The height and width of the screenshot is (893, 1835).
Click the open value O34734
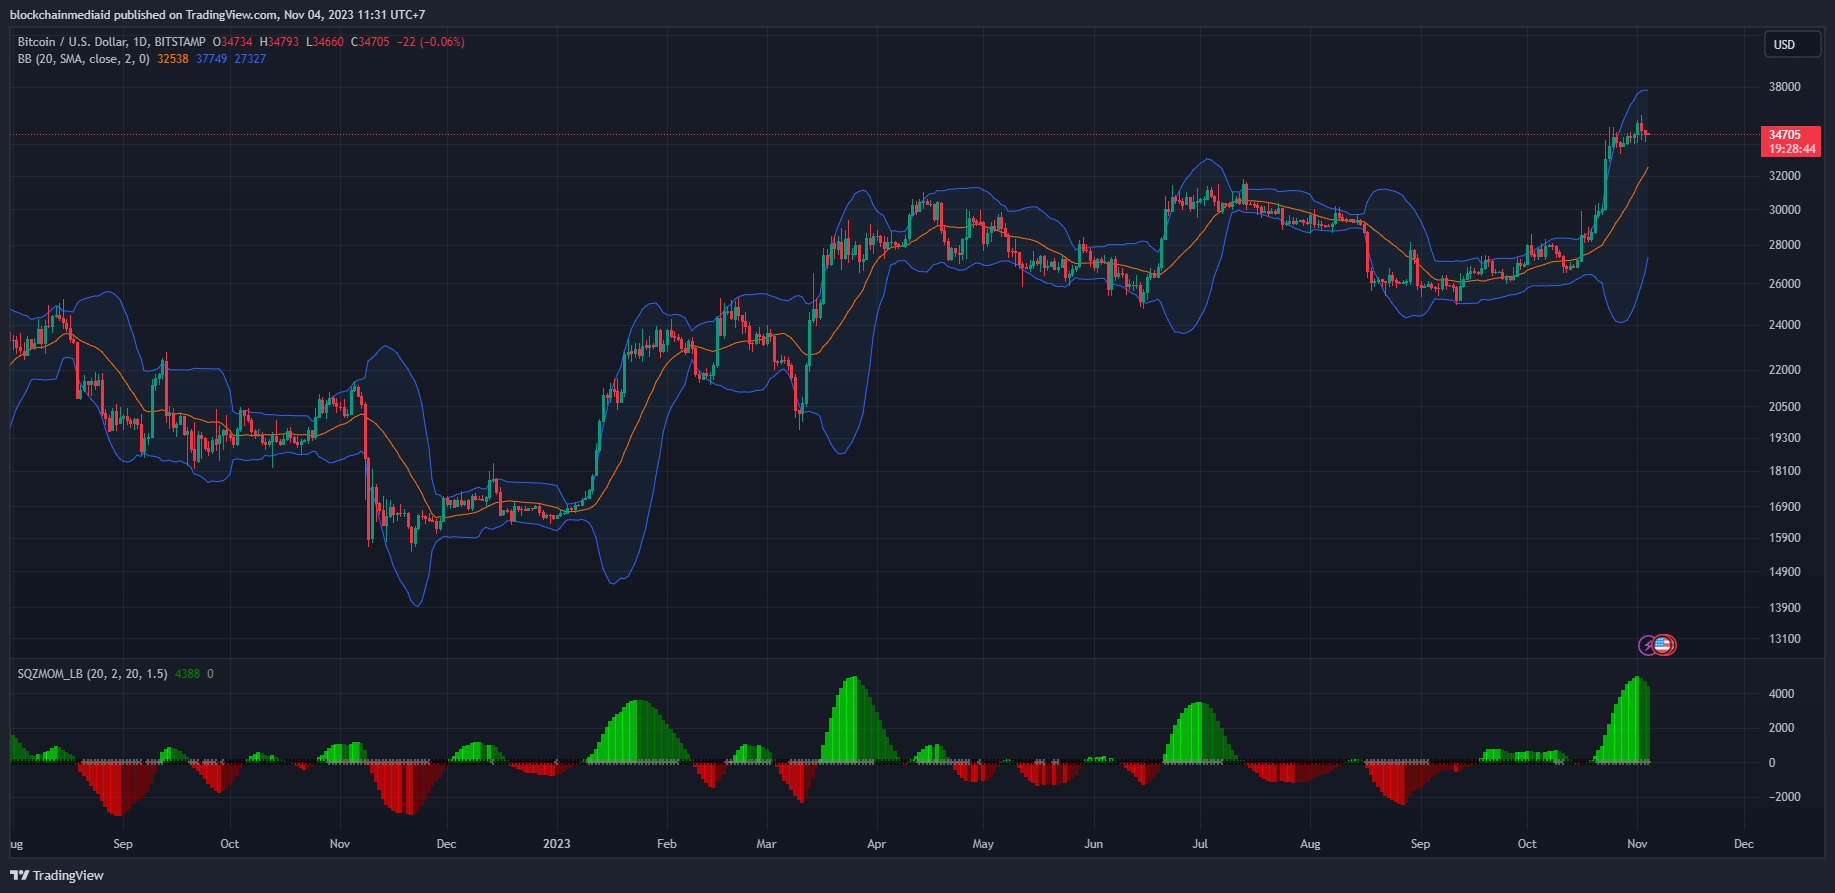click(233, 42)
